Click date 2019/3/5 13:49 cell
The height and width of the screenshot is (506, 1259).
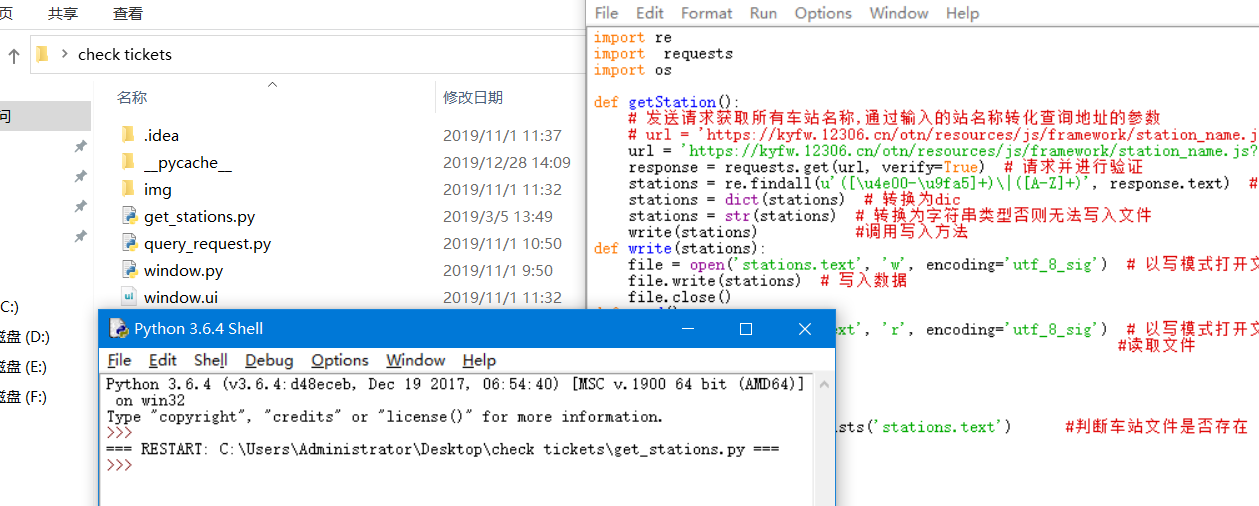[x=499, y=216]
